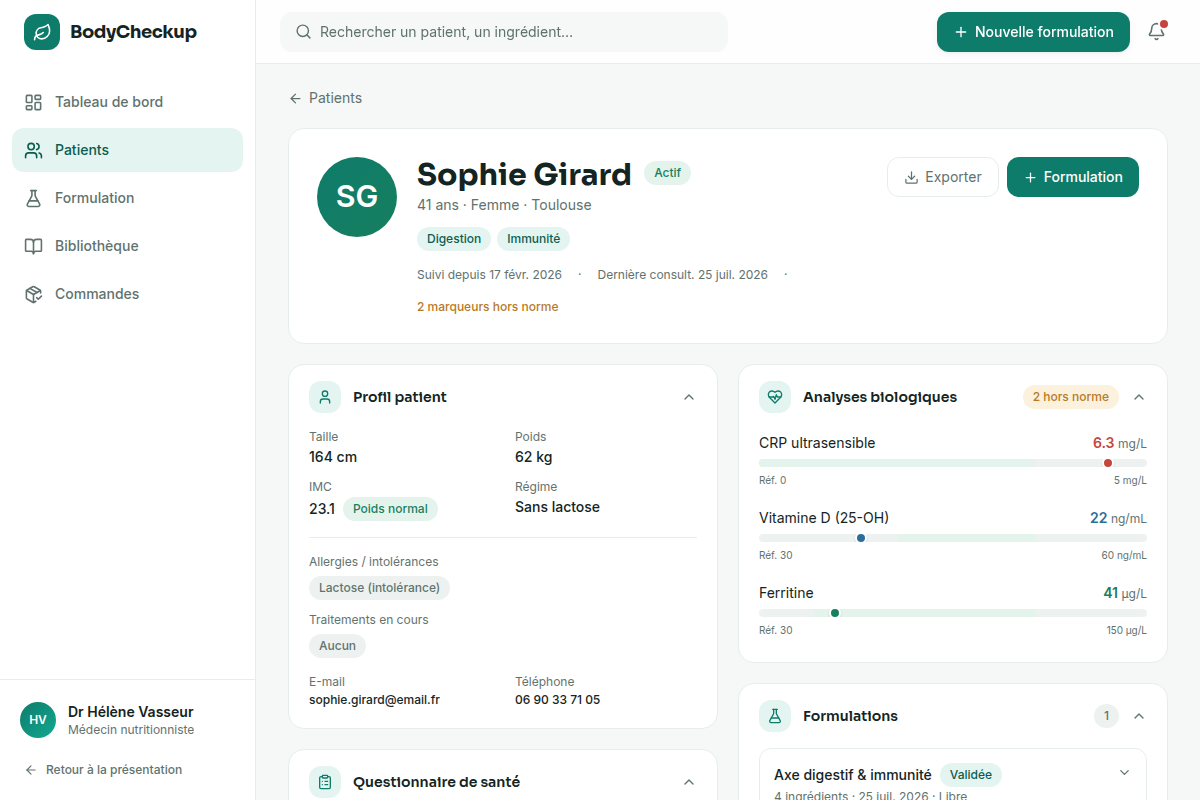Screen dimensions: 1200x800
Task: Click the 41 µg/L ferritine value
Action: (1125, 593)
